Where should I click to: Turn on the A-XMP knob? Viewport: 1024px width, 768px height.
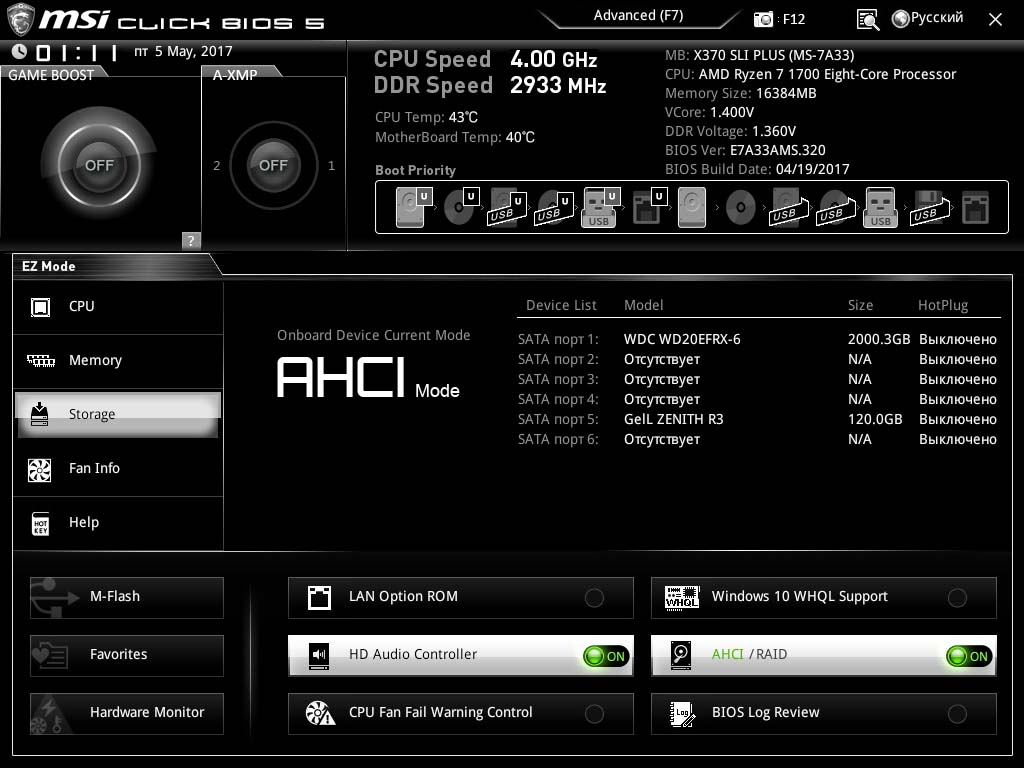pos(273,165)
